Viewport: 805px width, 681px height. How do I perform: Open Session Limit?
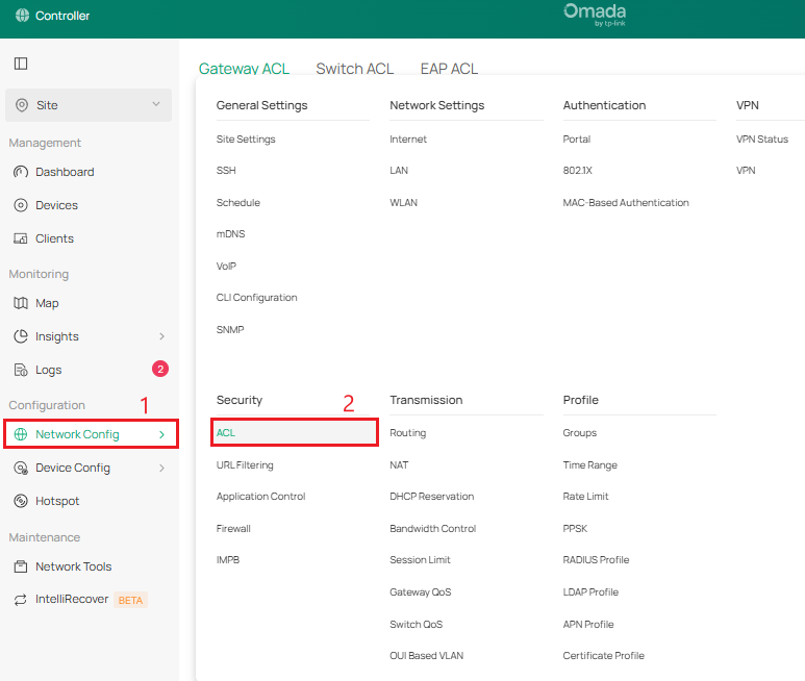[x=420, y=560]
